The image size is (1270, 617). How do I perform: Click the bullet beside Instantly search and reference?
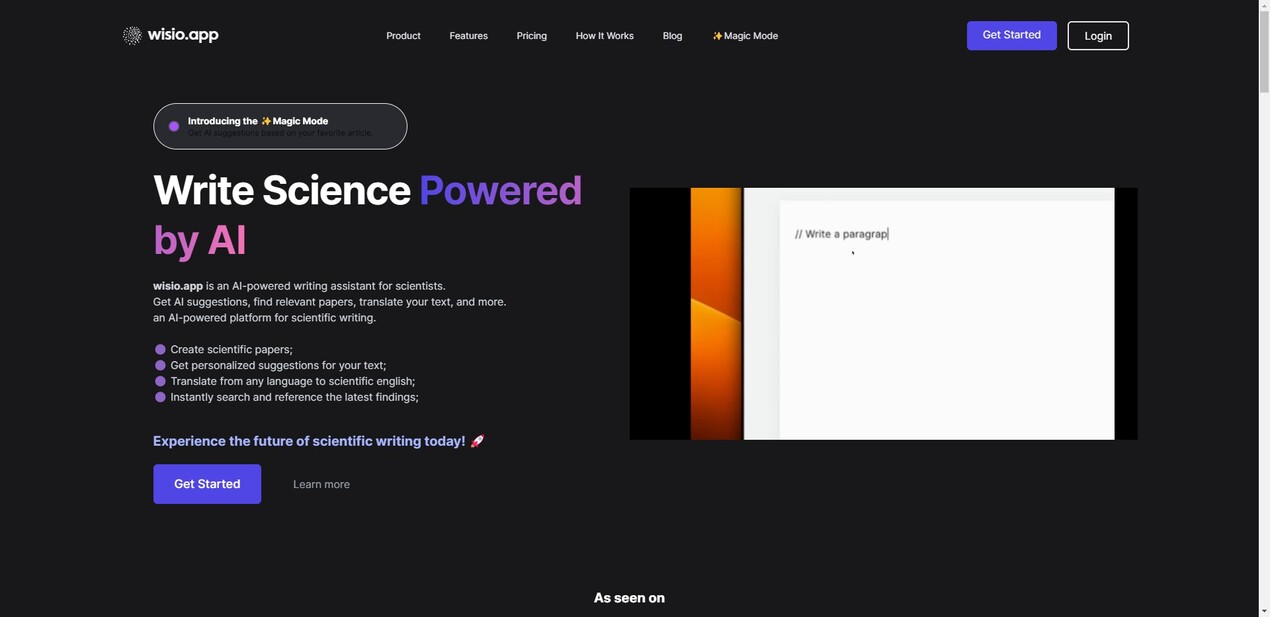pyautogui.click(x=160, y=397)
